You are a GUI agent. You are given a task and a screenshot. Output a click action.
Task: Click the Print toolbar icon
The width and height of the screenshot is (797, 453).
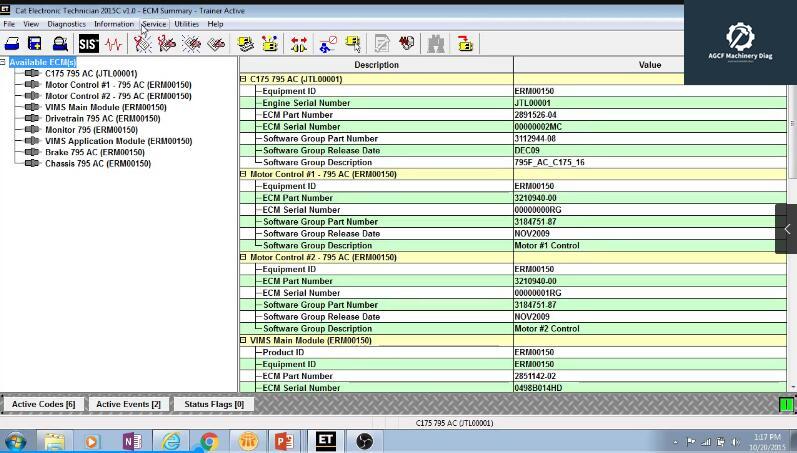(x=12, y=44)
